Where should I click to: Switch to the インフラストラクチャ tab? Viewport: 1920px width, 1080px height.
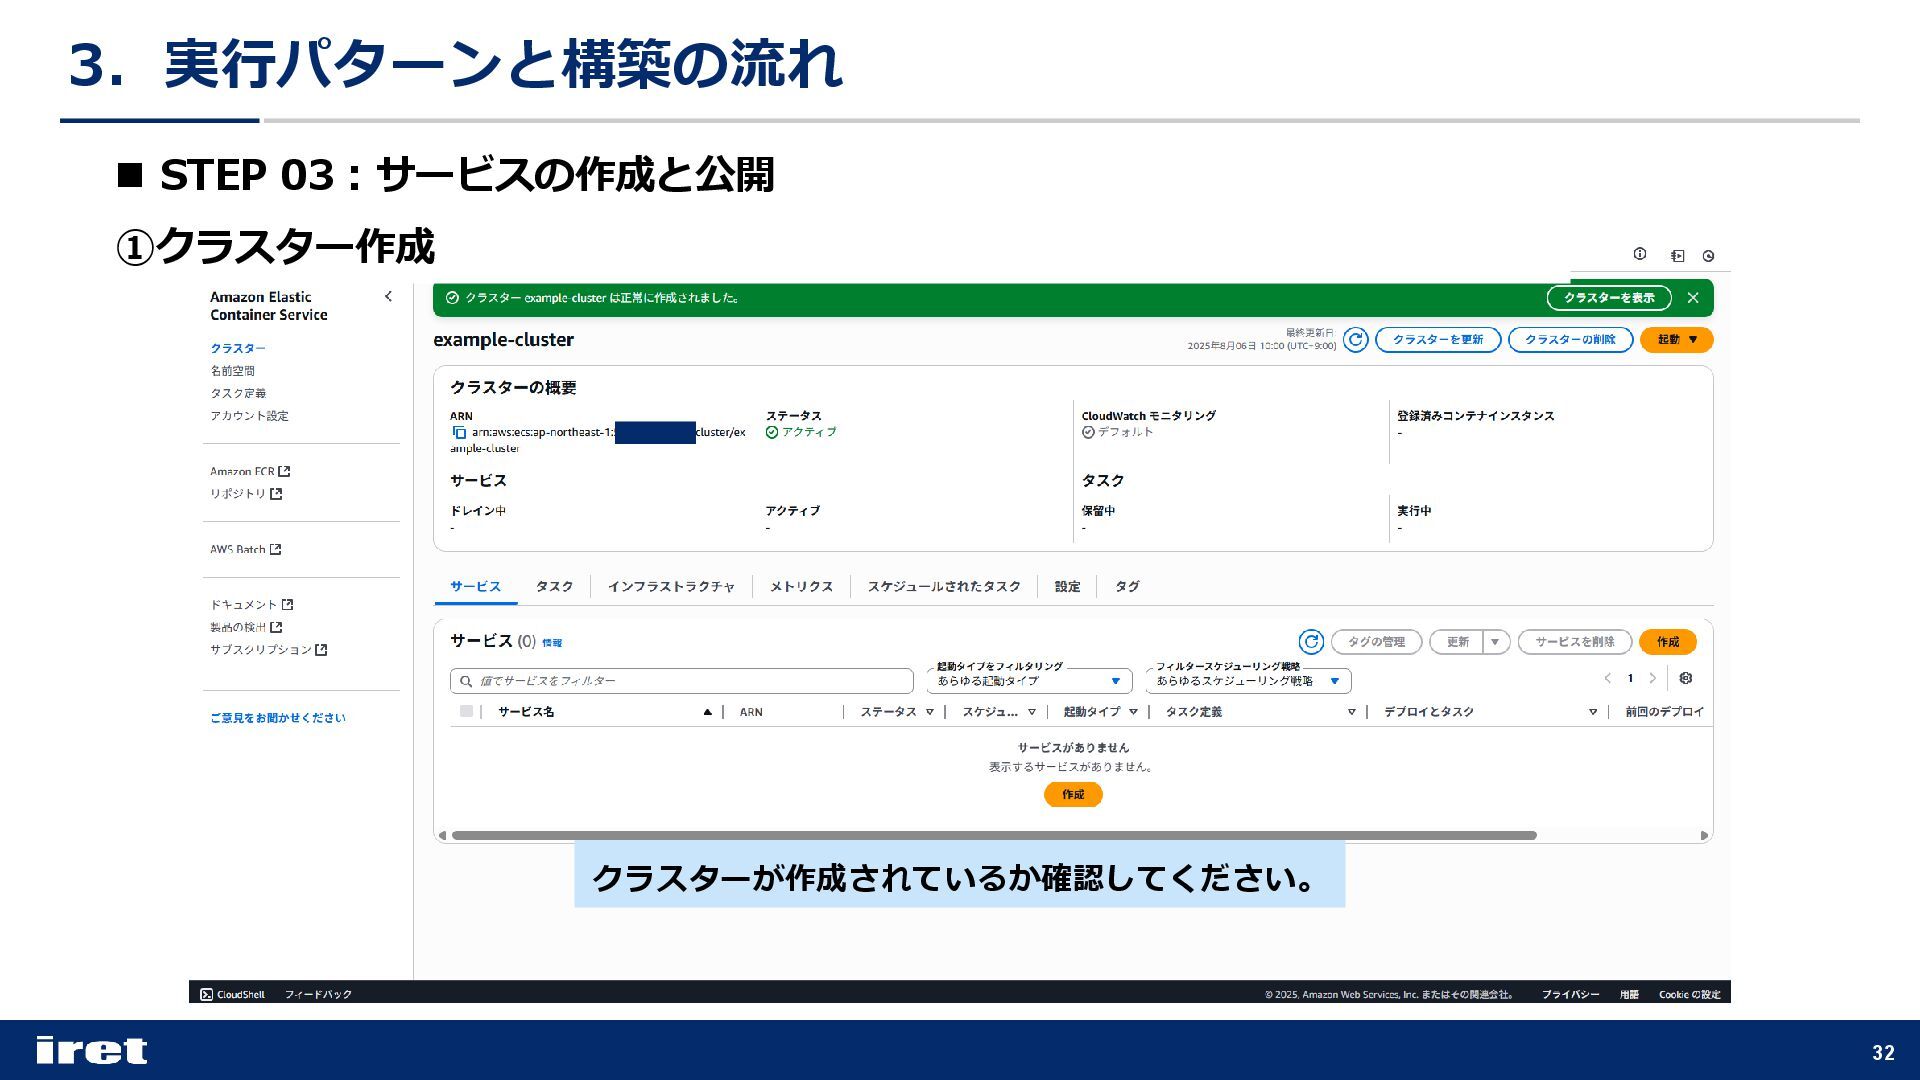point(671,587)
